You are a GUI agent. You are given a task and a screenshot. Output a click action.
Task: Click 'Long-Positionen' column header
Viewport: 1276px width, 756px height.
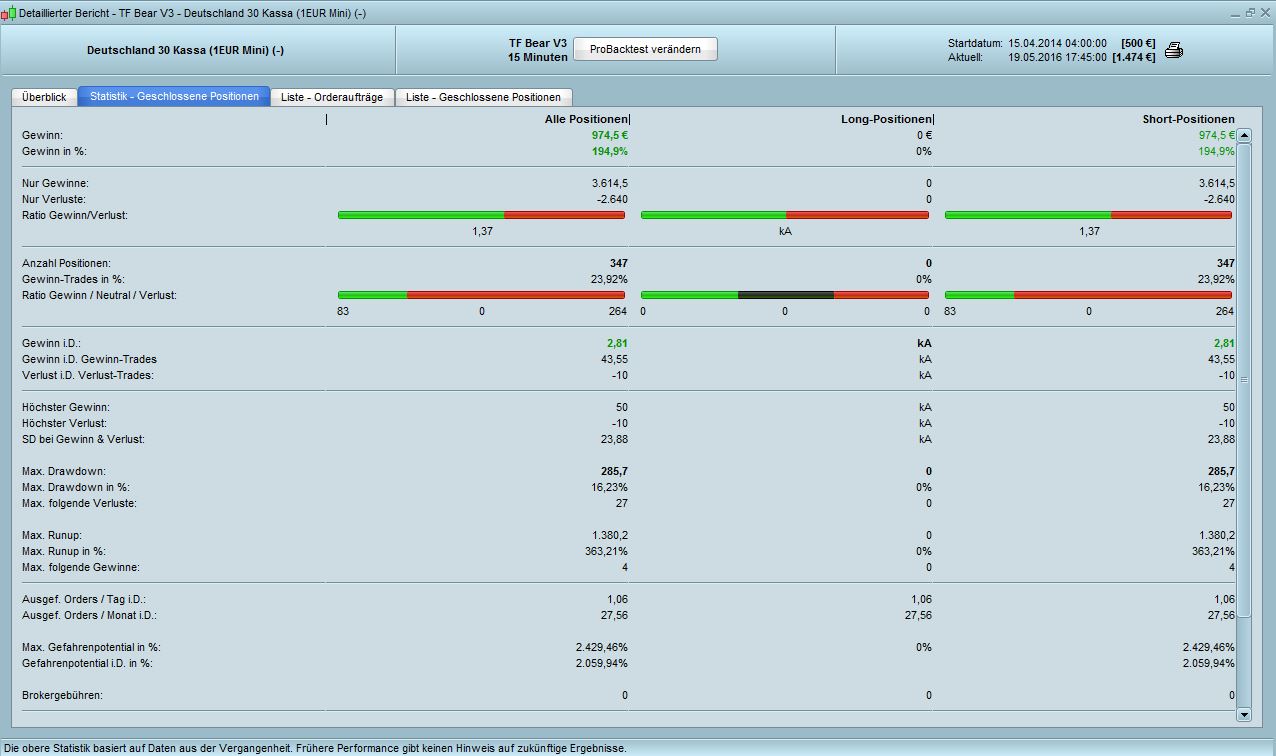point(886,119)
